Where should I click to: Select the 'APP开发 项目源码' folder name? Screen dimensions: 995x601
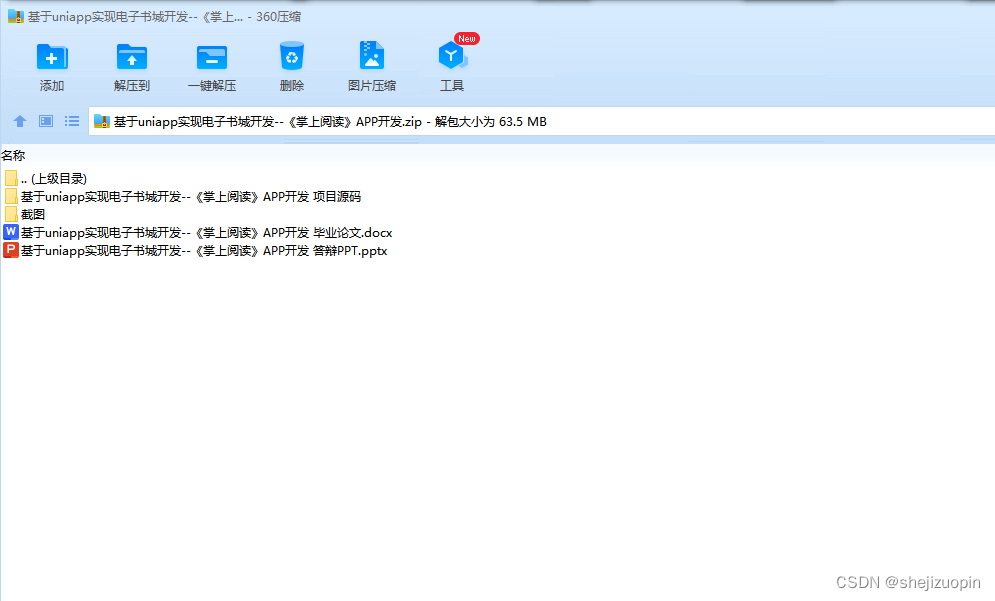coord(191,197)
